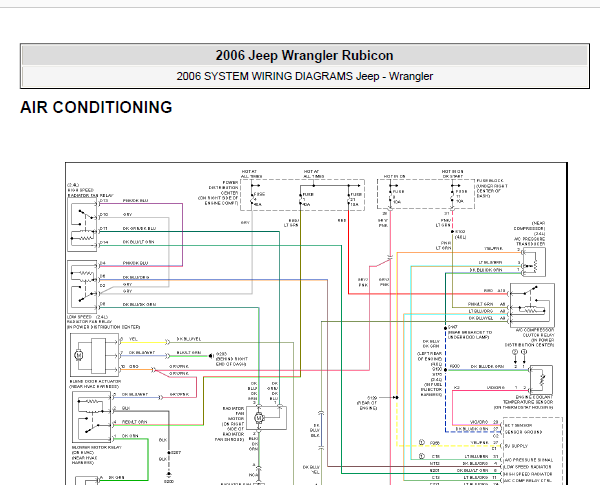The height and width of the screenshot is (485, 600).
Task: Click the radiator fan motor symbol
Action: [266, 418]
